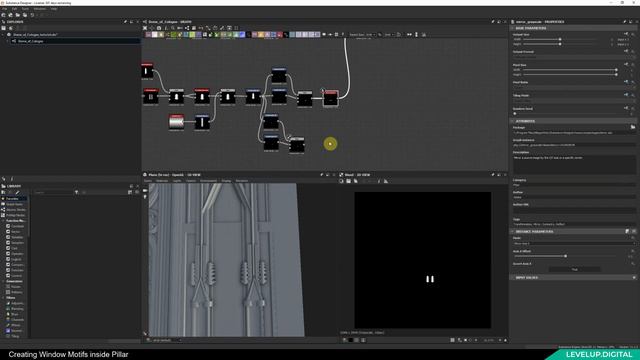Open the Lights menu in 3D view
Viewport: 640px width, 360px height.
177,180
